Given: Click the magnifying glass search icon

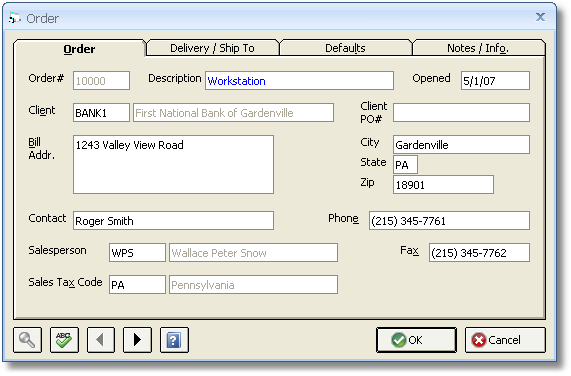Looking at the screenshot, I should (x=28, y=340).
